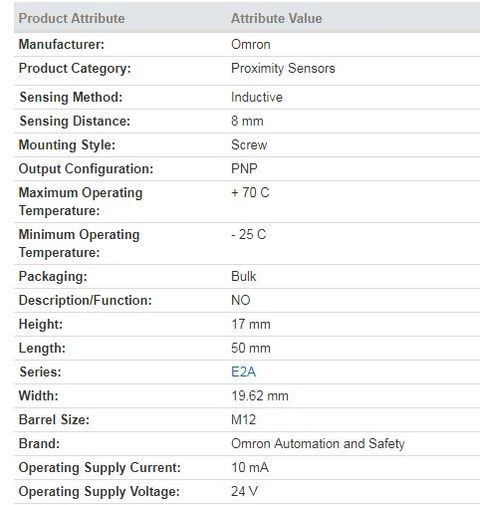Click the 50 mm length value
480x505 pixels.
(x=251, y=348)
